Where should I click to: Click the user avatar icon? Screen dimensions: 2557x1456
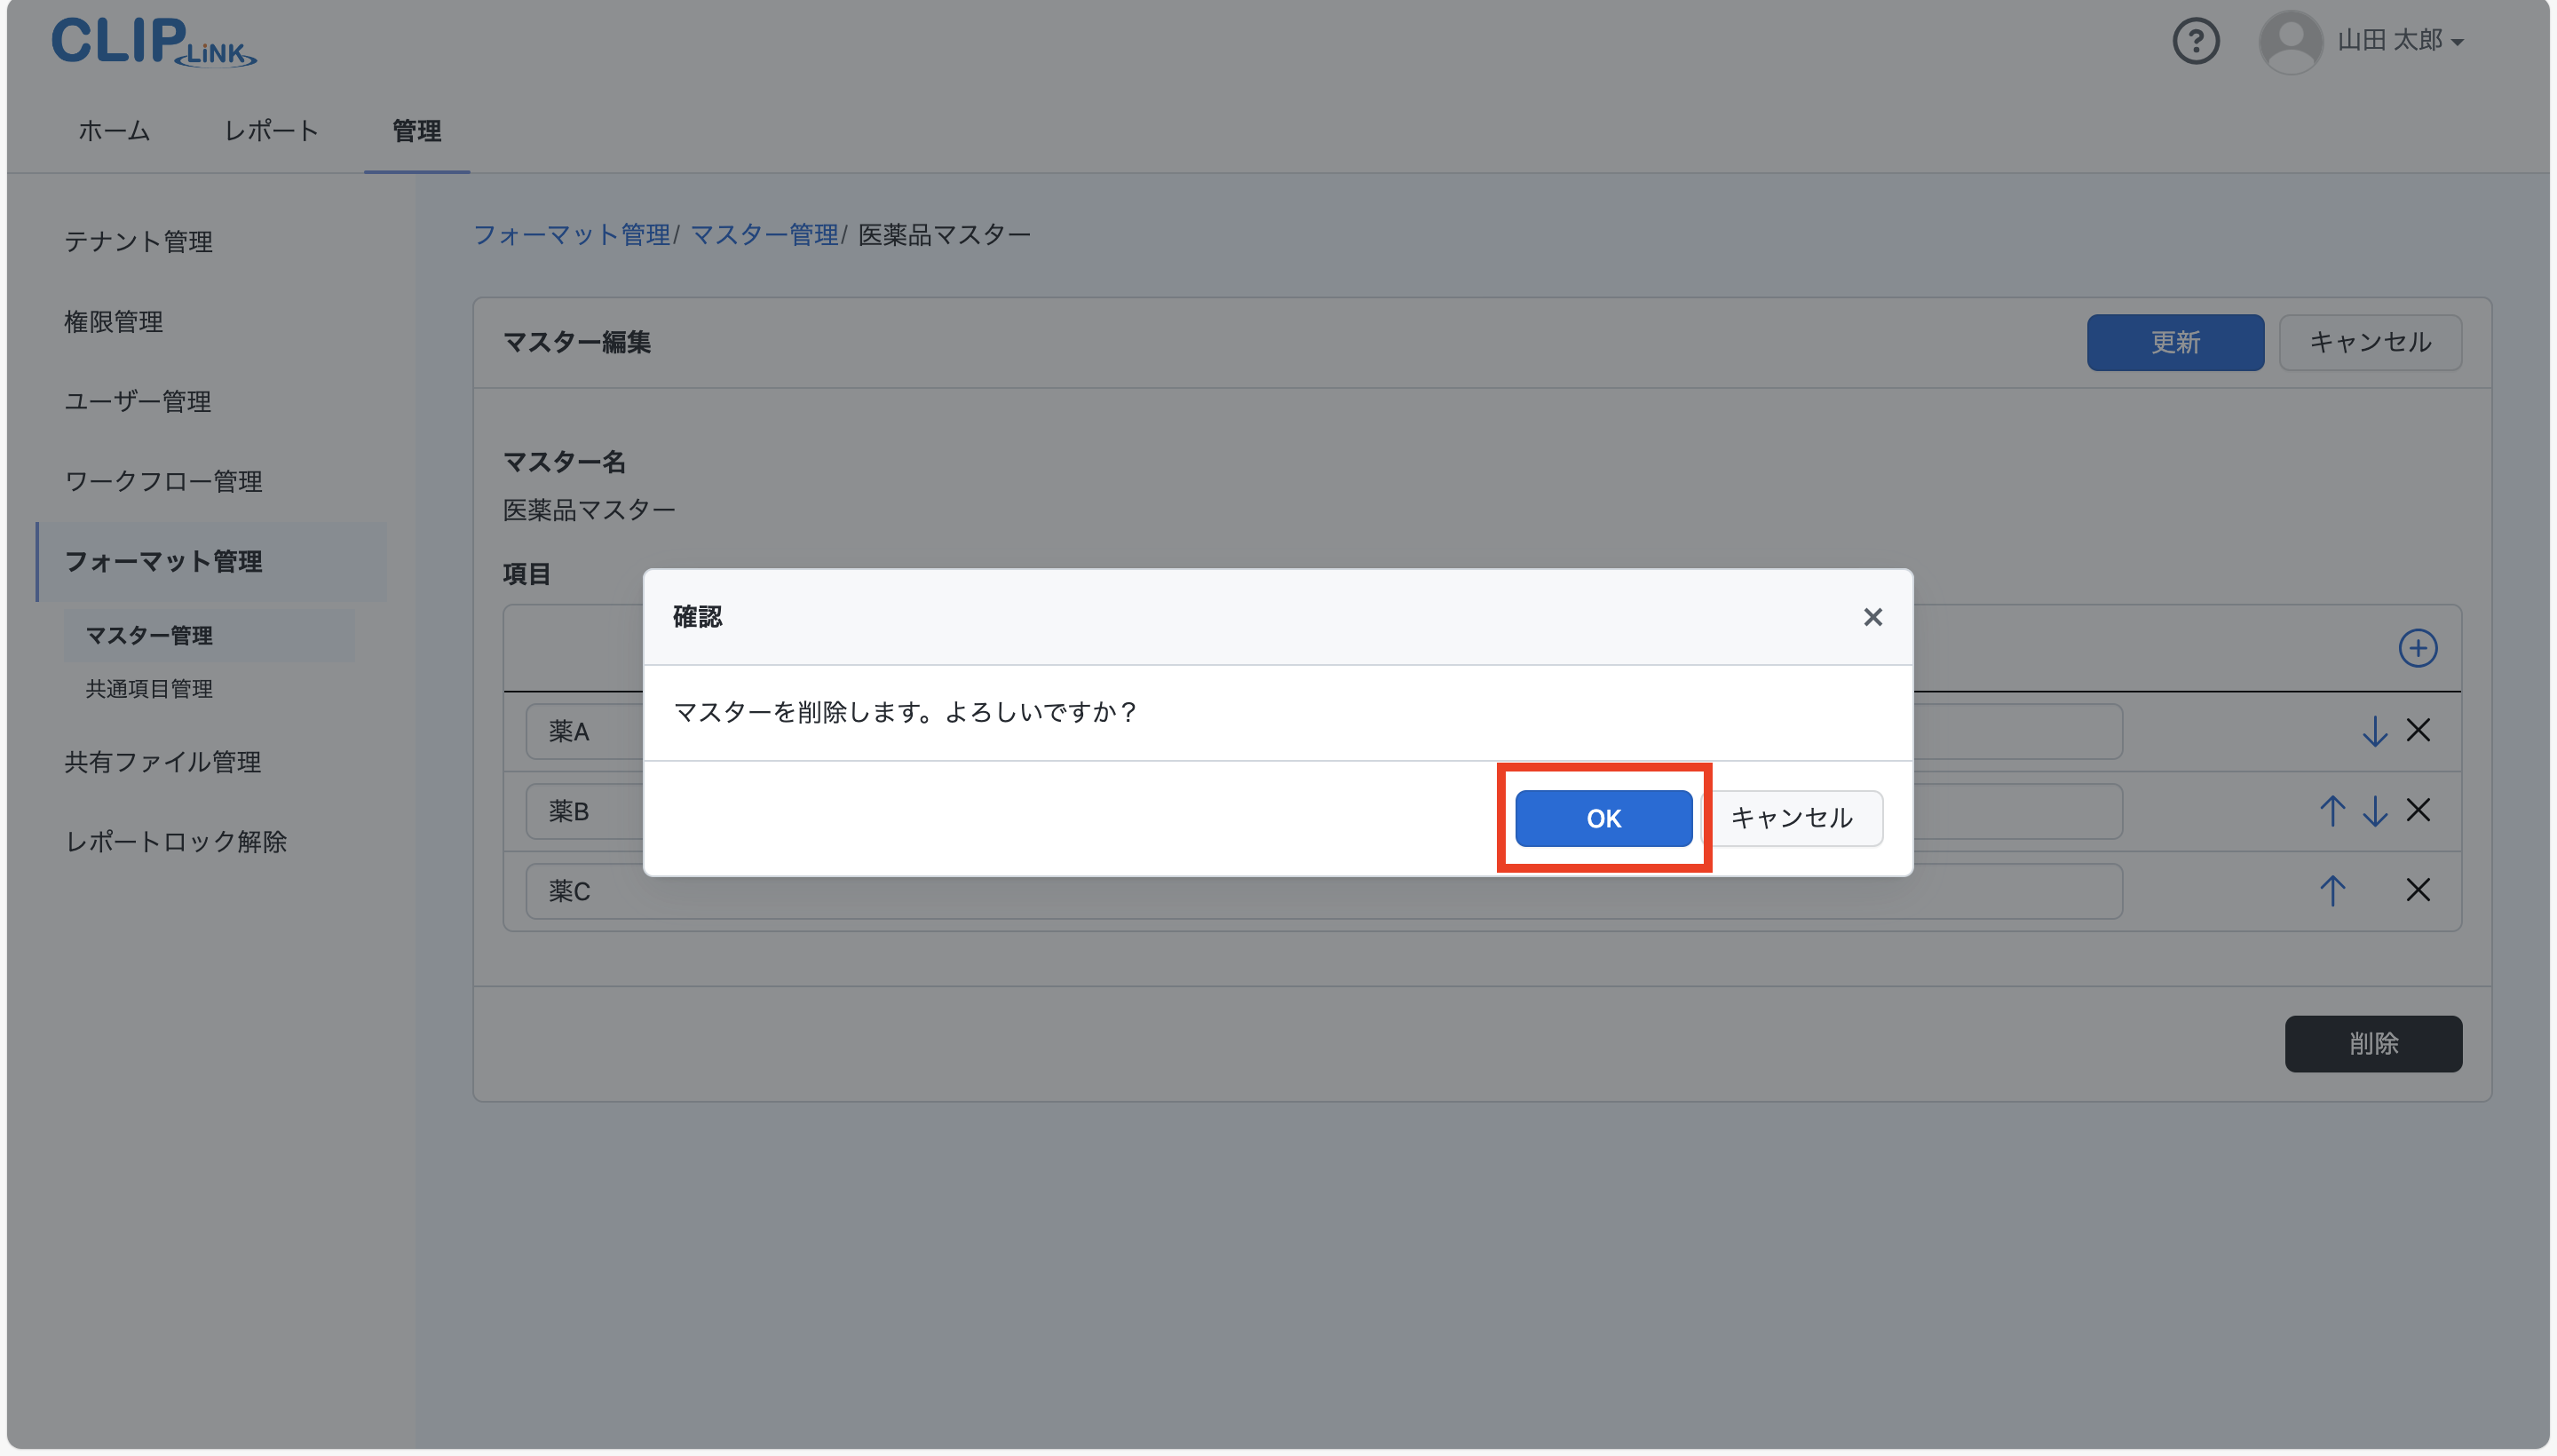[x=2289, y=41]
